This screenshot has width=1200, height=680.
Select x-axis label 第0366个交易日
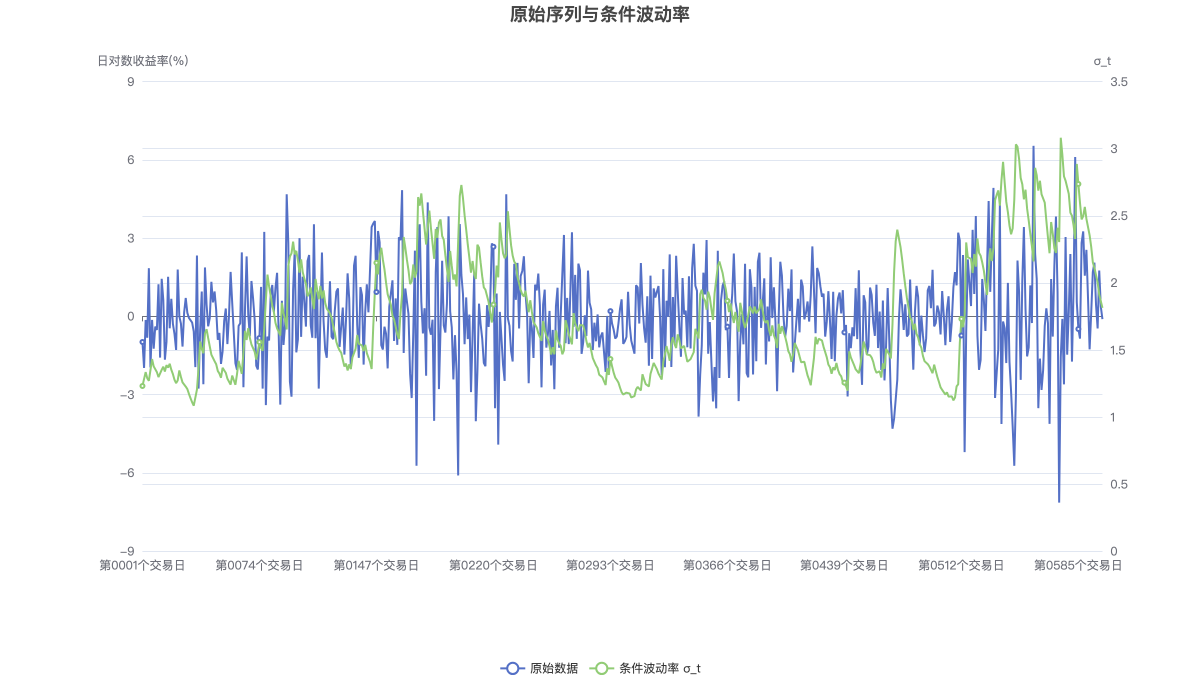click(727, 565)
